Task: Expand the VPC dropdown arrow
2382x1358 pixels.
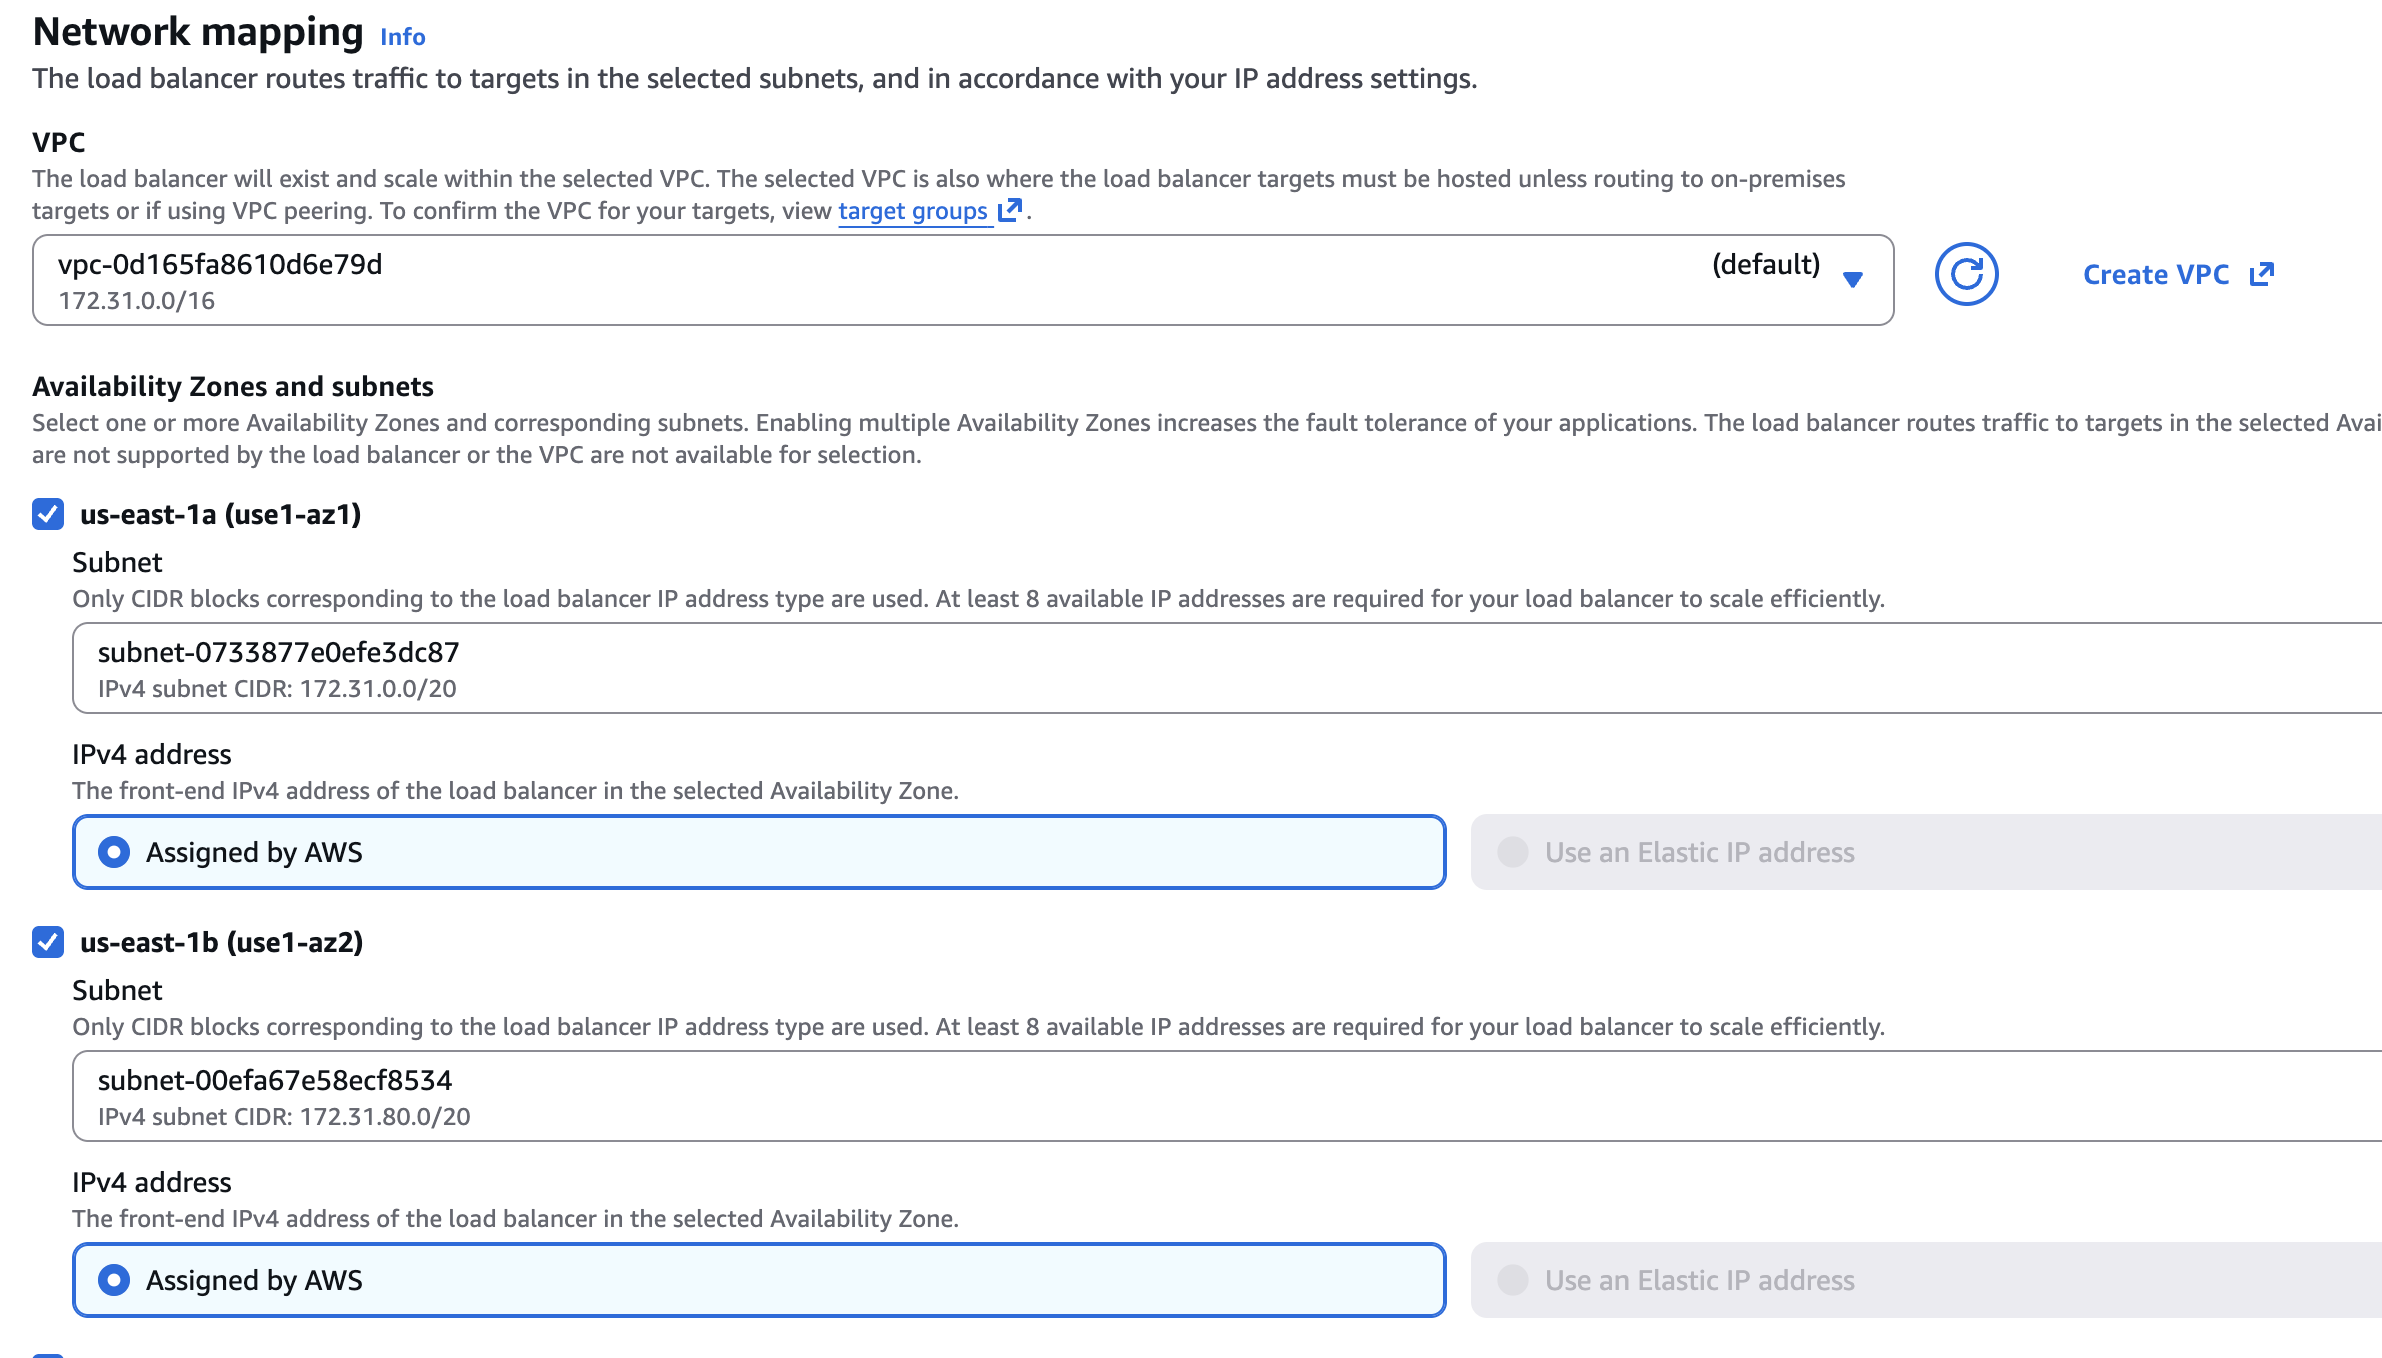Action: 1852,279
